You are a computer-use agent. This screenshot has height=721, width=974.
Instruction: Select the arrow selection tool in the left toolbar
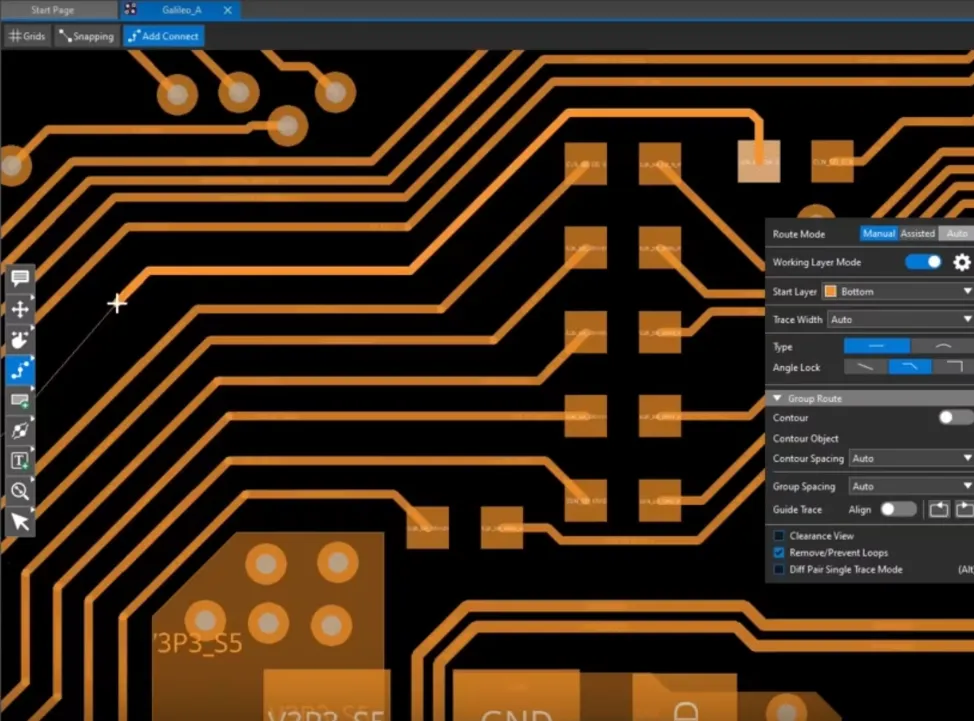(20, 522)
